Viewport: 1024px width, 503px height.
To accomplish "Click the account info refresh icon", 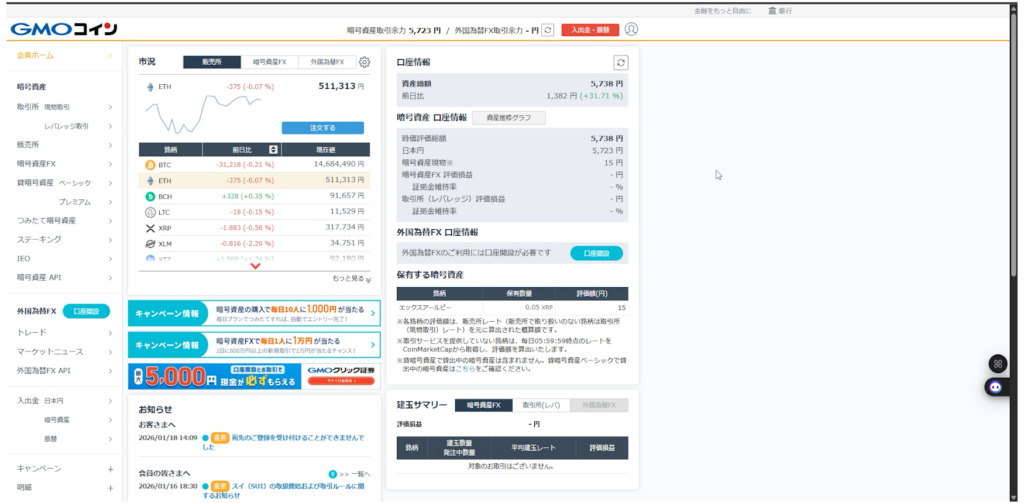I will coord(620,62).
